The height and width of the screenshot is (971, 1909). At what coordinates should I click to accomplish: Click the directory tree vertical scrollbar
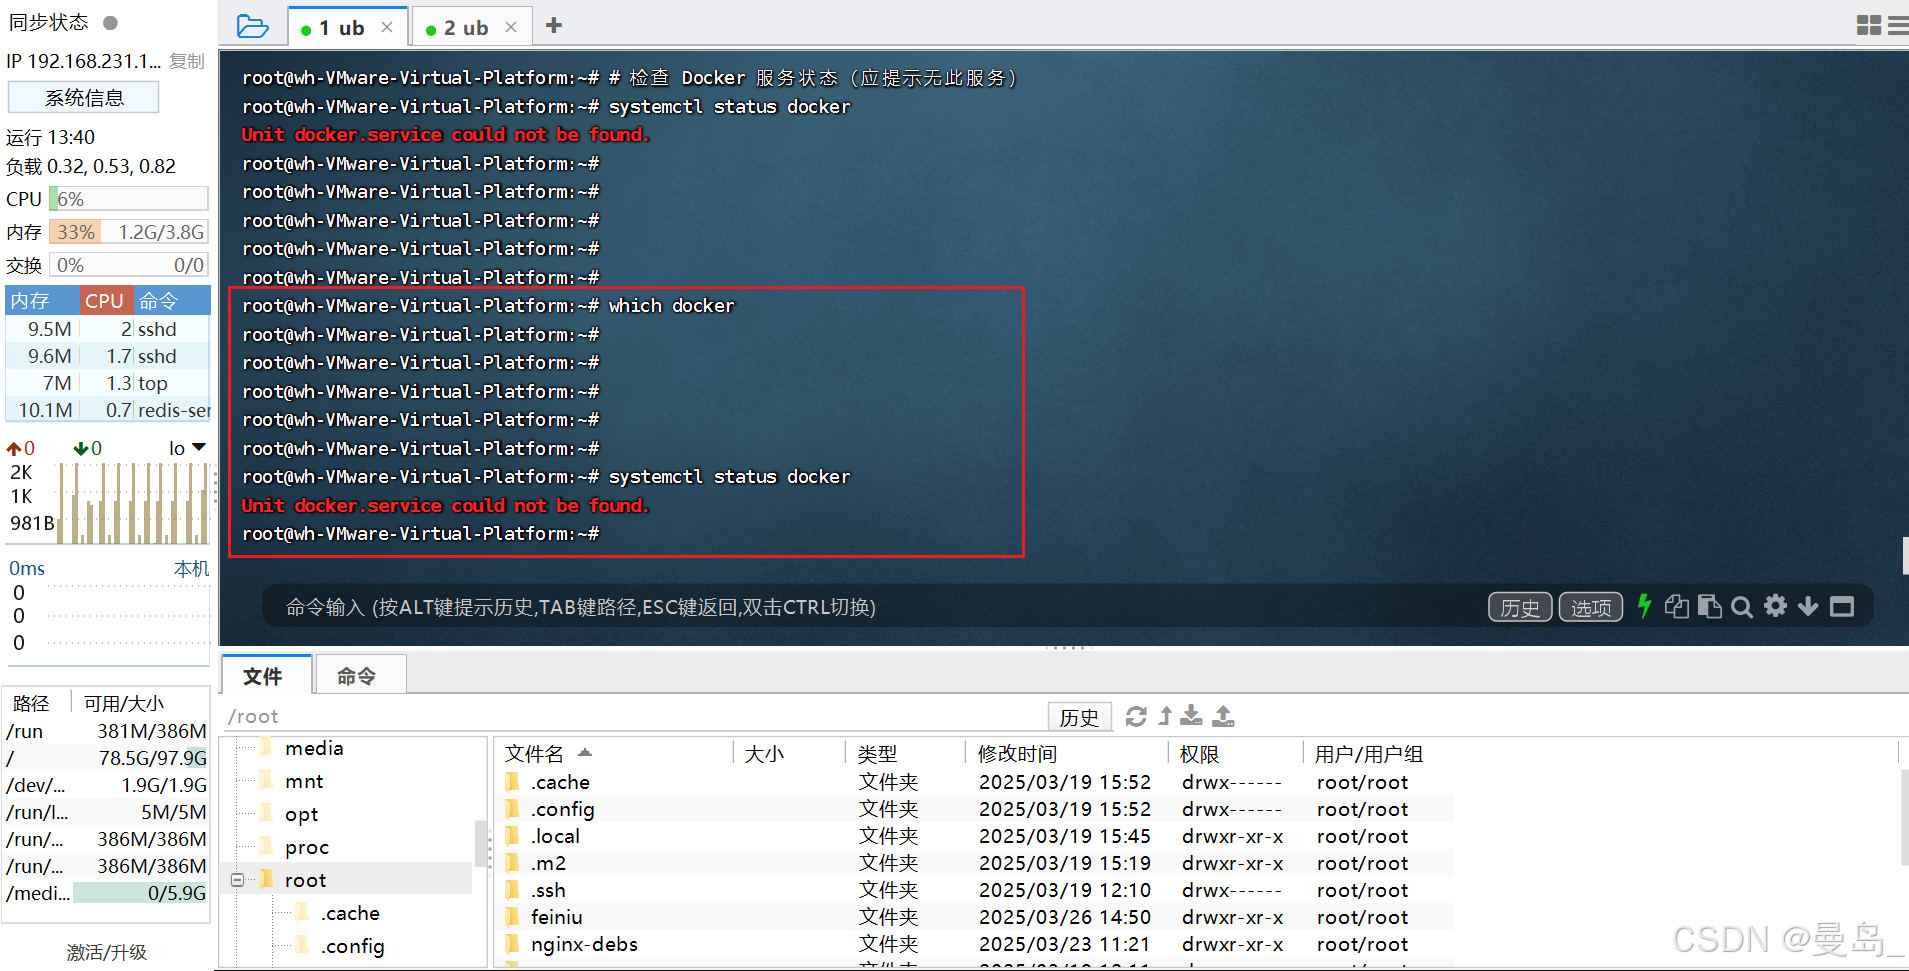click(x=481, y=843)
